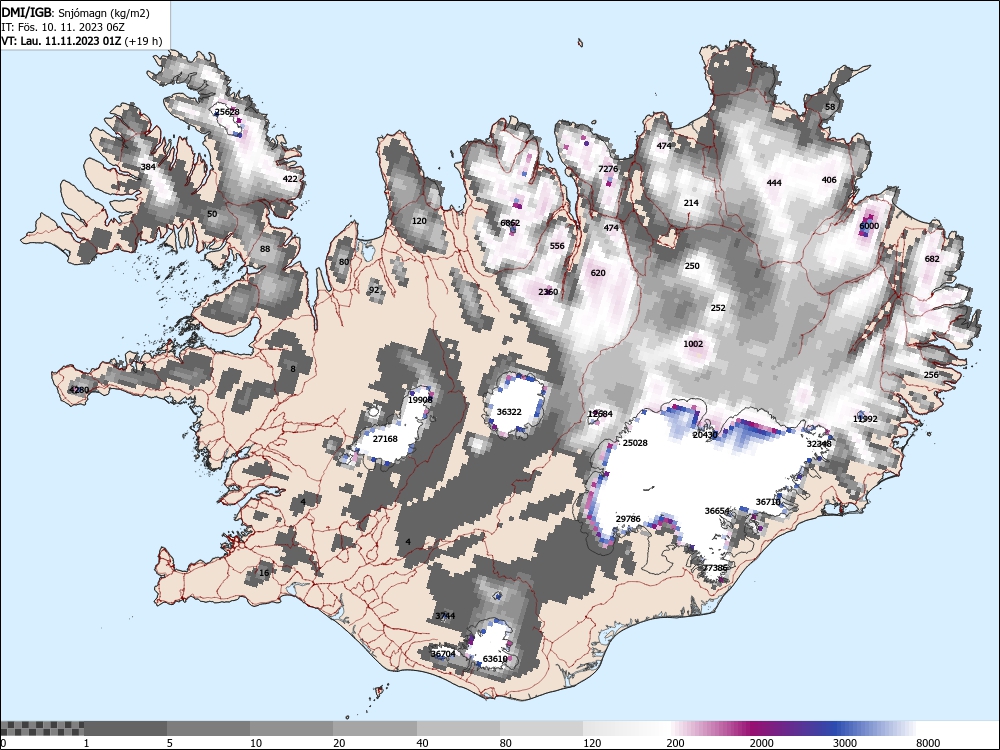Click the VT: Lau. 11.11.2023 01Z valid time
The image size is (1000, 750).
(x=82, y=41)
